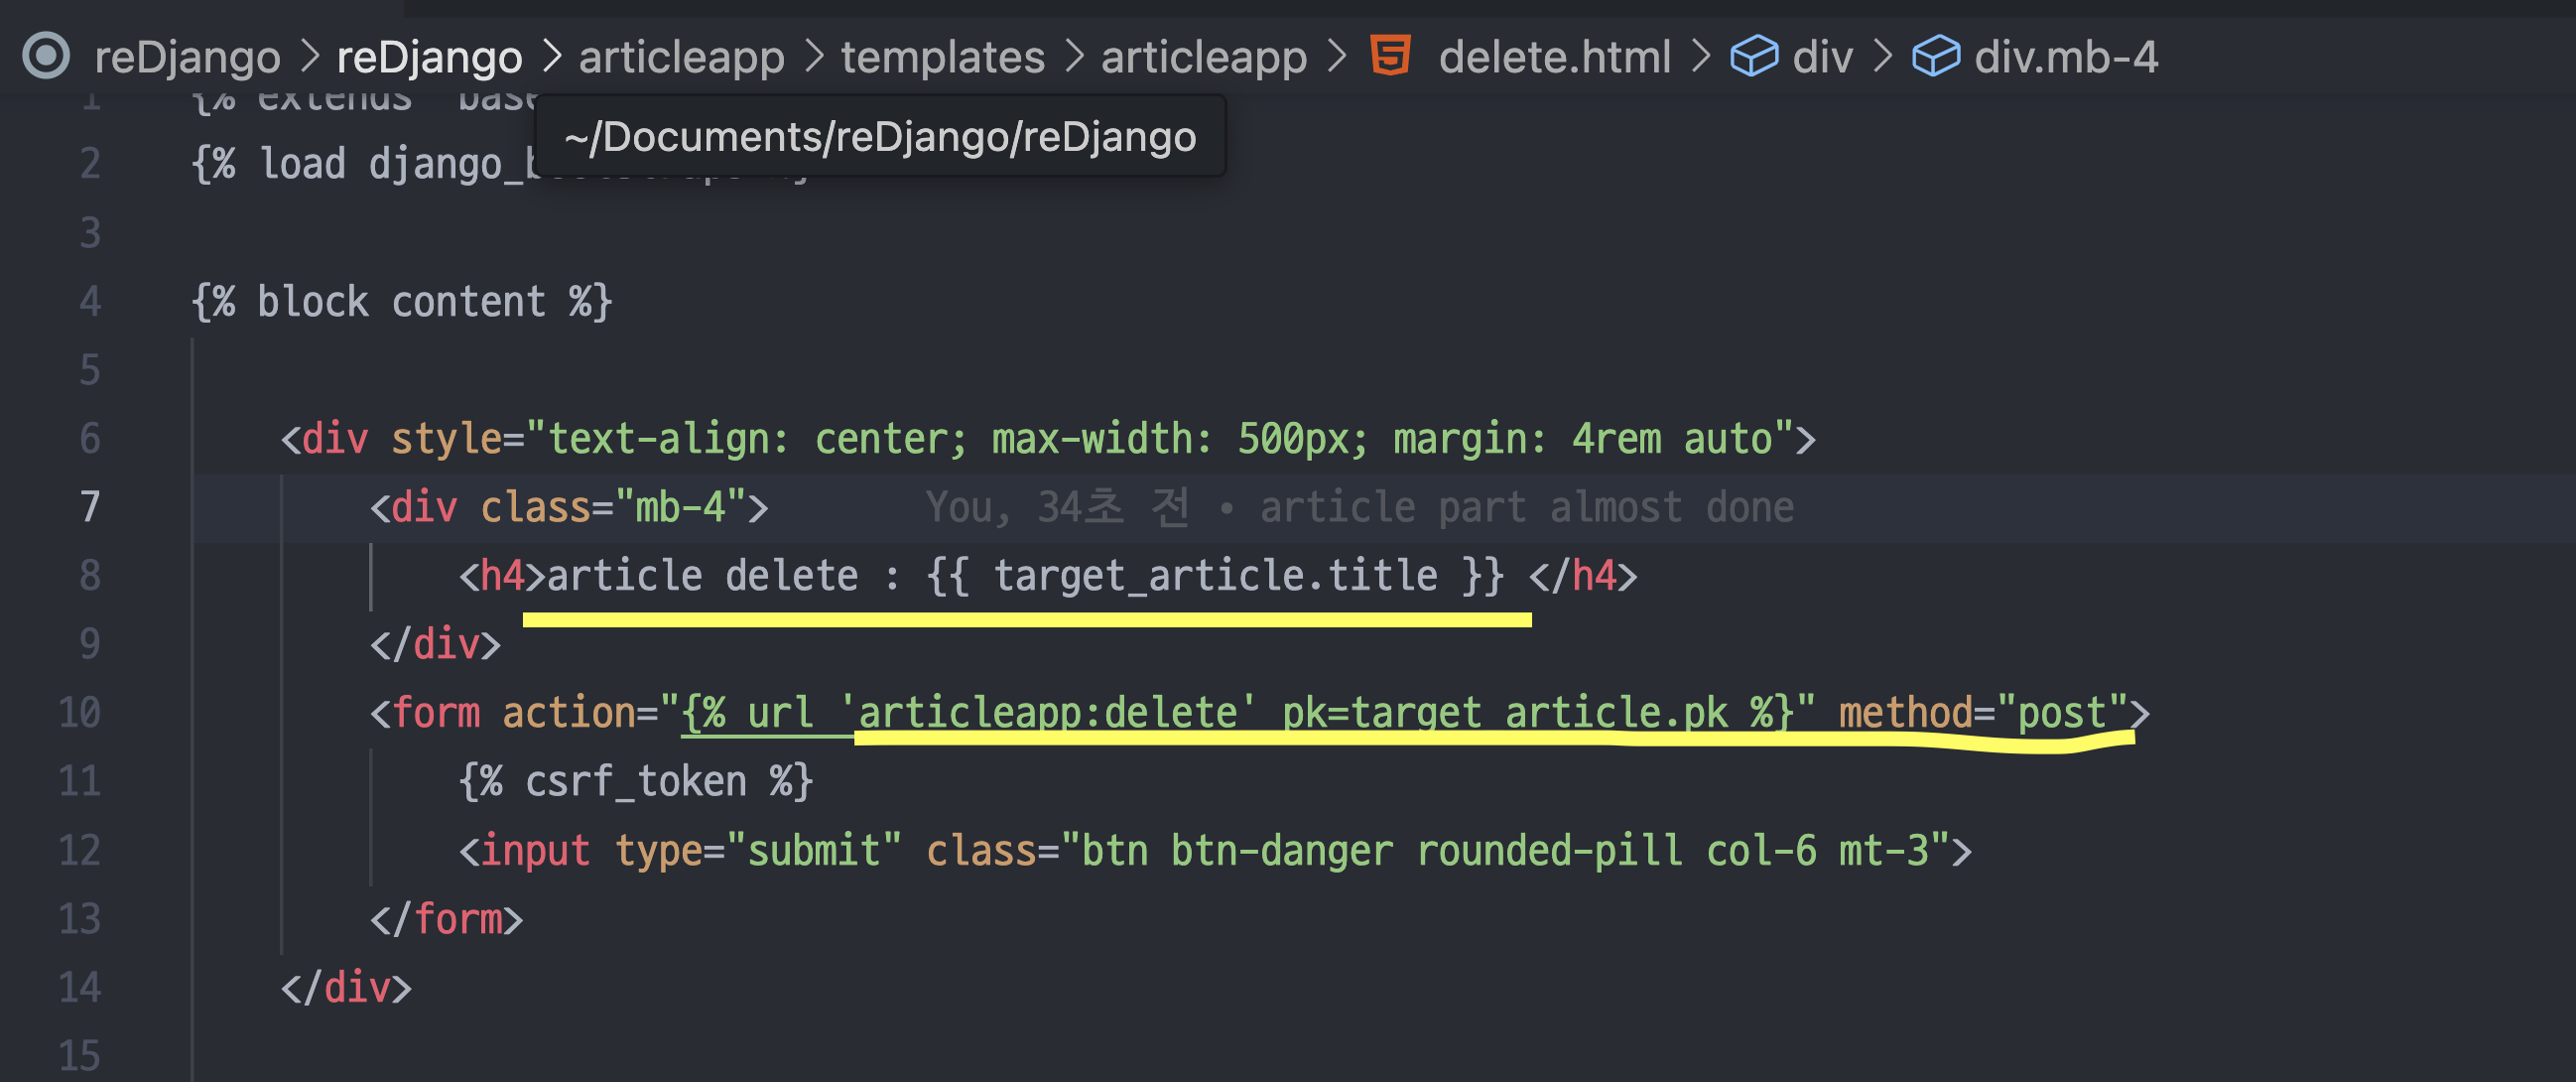Click the cube icon beside div breadcrumb
Image resolution: width=2576 pixels, height=1082 pixels.
[x=1754, y=56]
